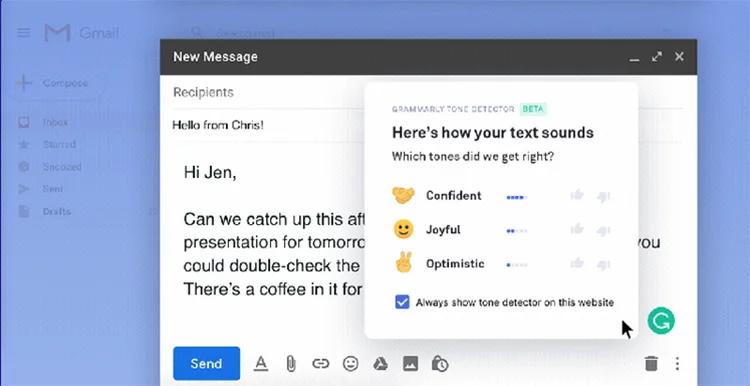Open the Gmail main hamburger menu

pyautogui.click(x=23, y=33)
